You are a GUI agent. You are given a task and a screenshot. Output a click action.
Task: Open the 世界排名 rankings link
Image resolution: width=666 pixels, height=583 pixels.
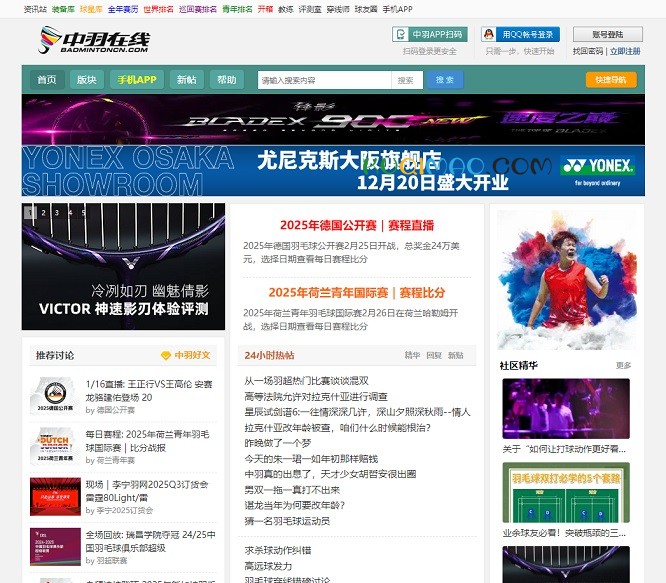158,9
